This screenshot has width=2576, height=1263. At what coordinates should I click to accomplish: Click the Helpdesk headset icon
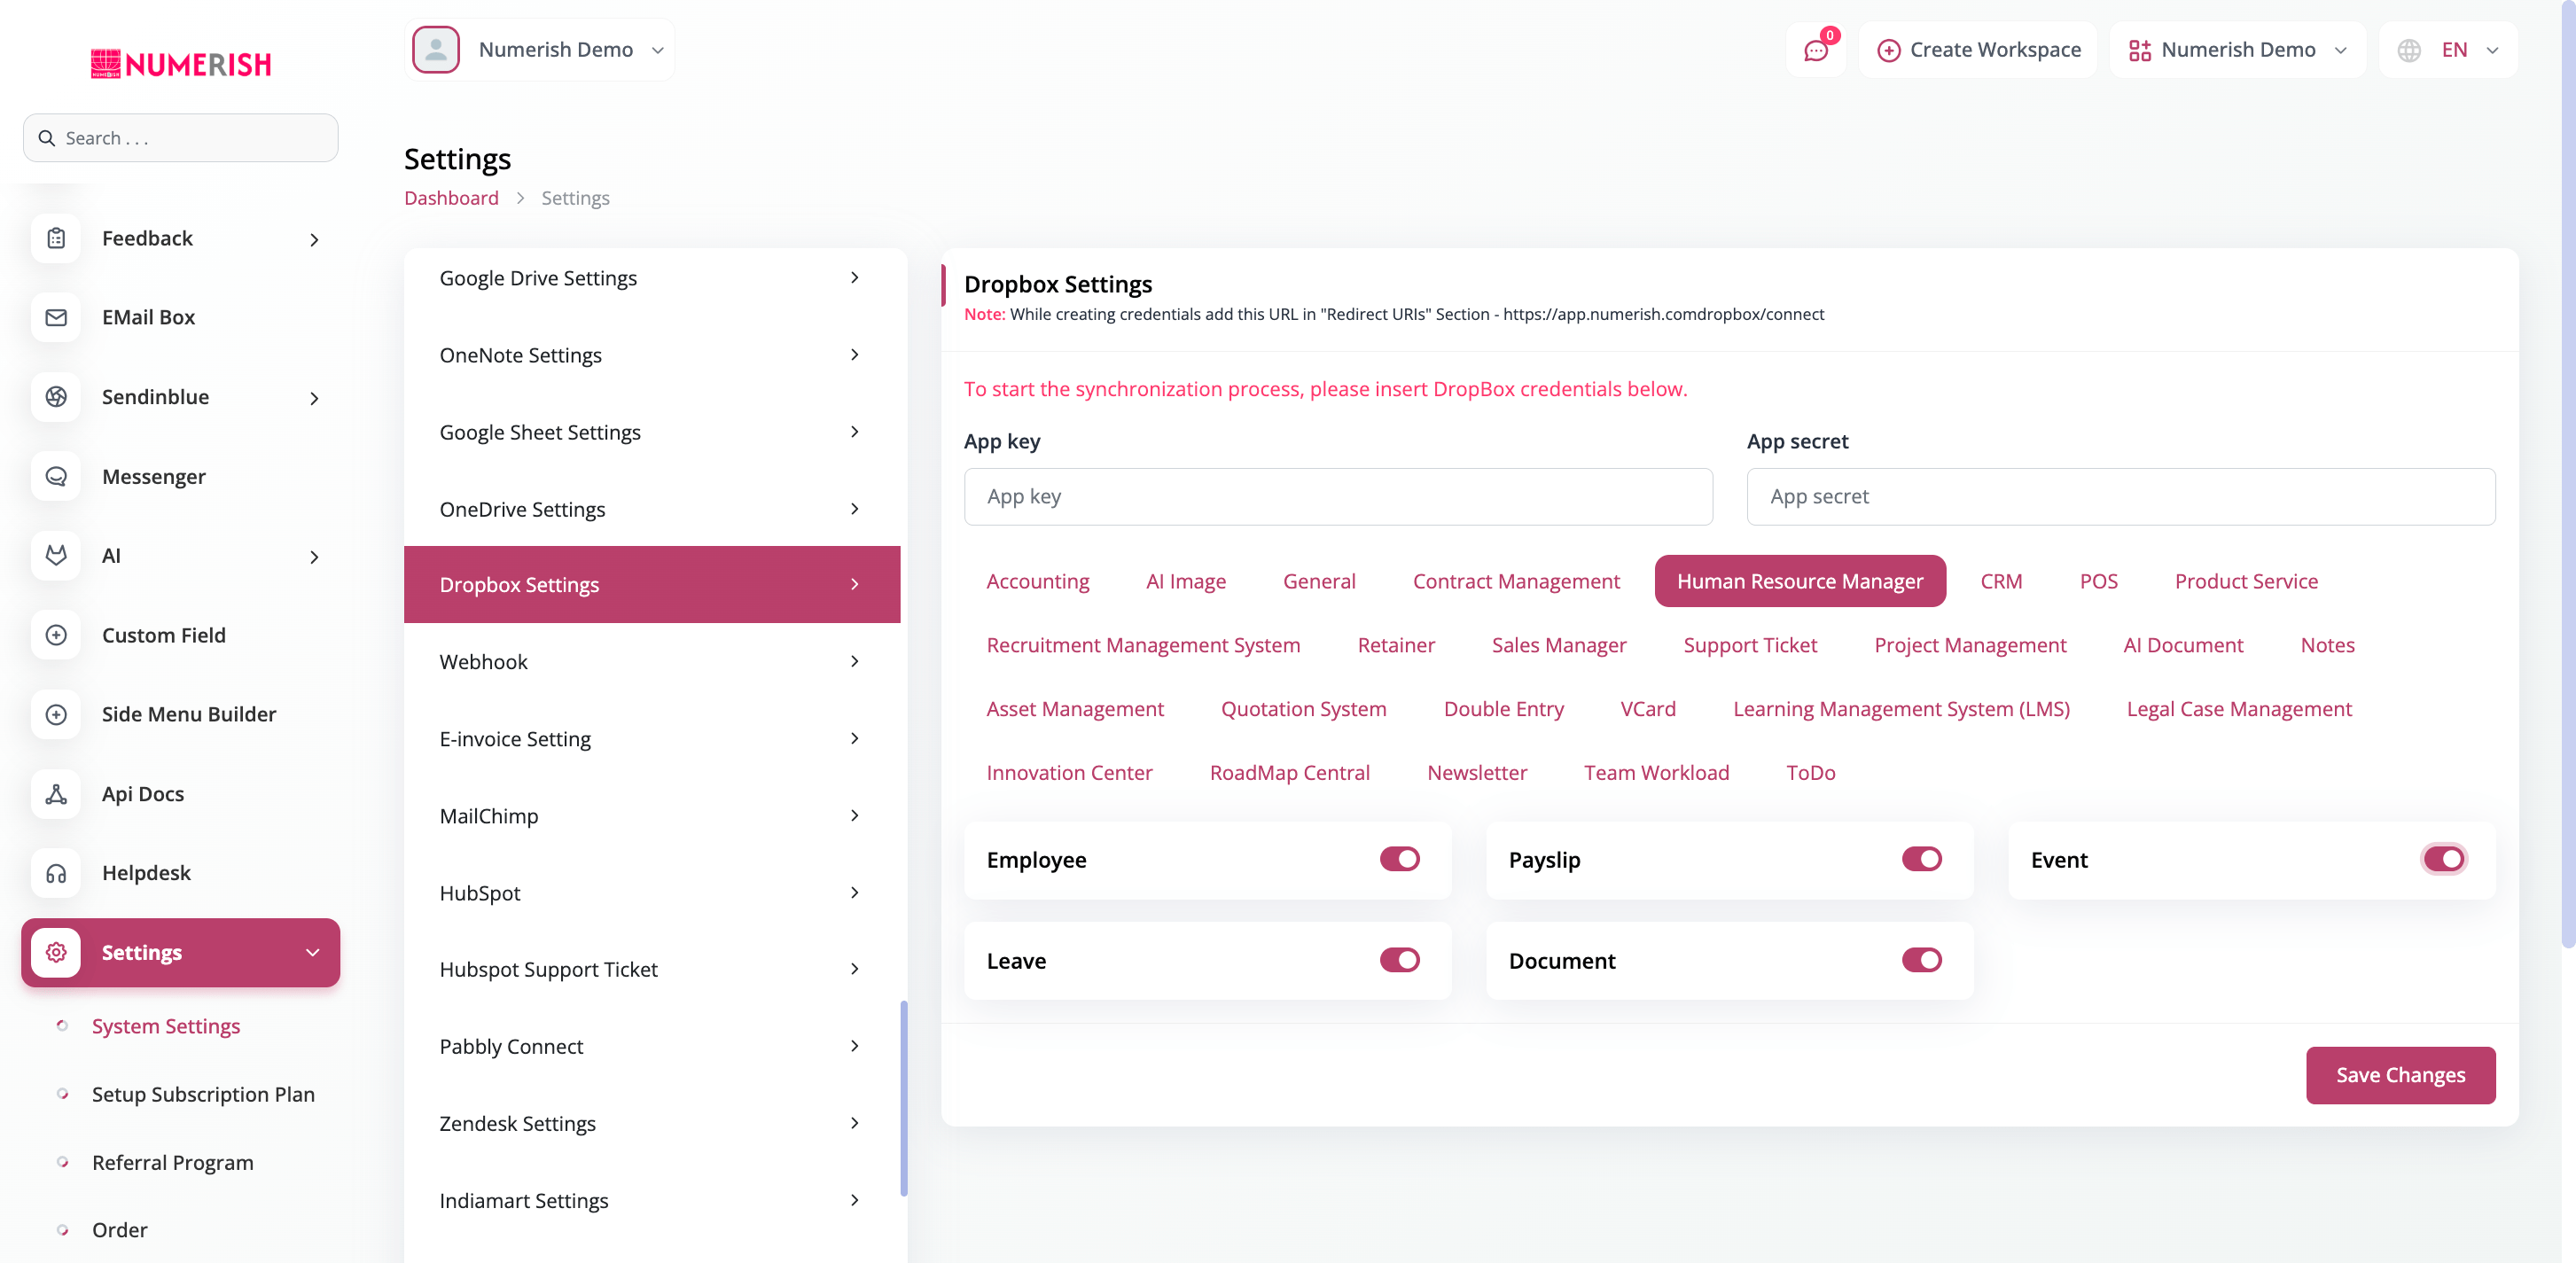pos(56,873)
